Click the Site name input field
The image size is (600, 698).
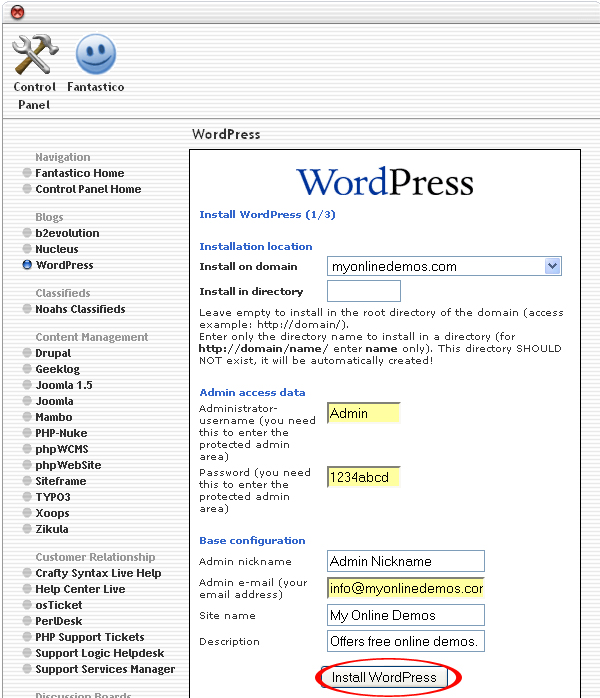coord(405,615)
